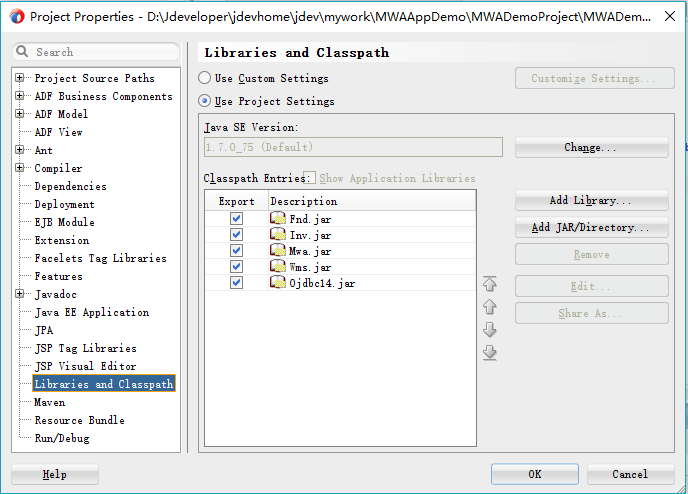The height and width of the screenshot is (494, 688).
Task: Expand ADF Business Components node
Action: tap(19, 96)
